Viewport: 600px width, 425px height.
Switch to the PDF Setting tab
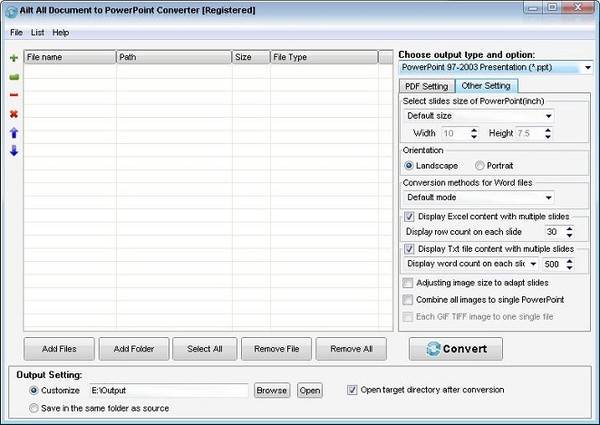pyautogui.click(x=427, y=86)
